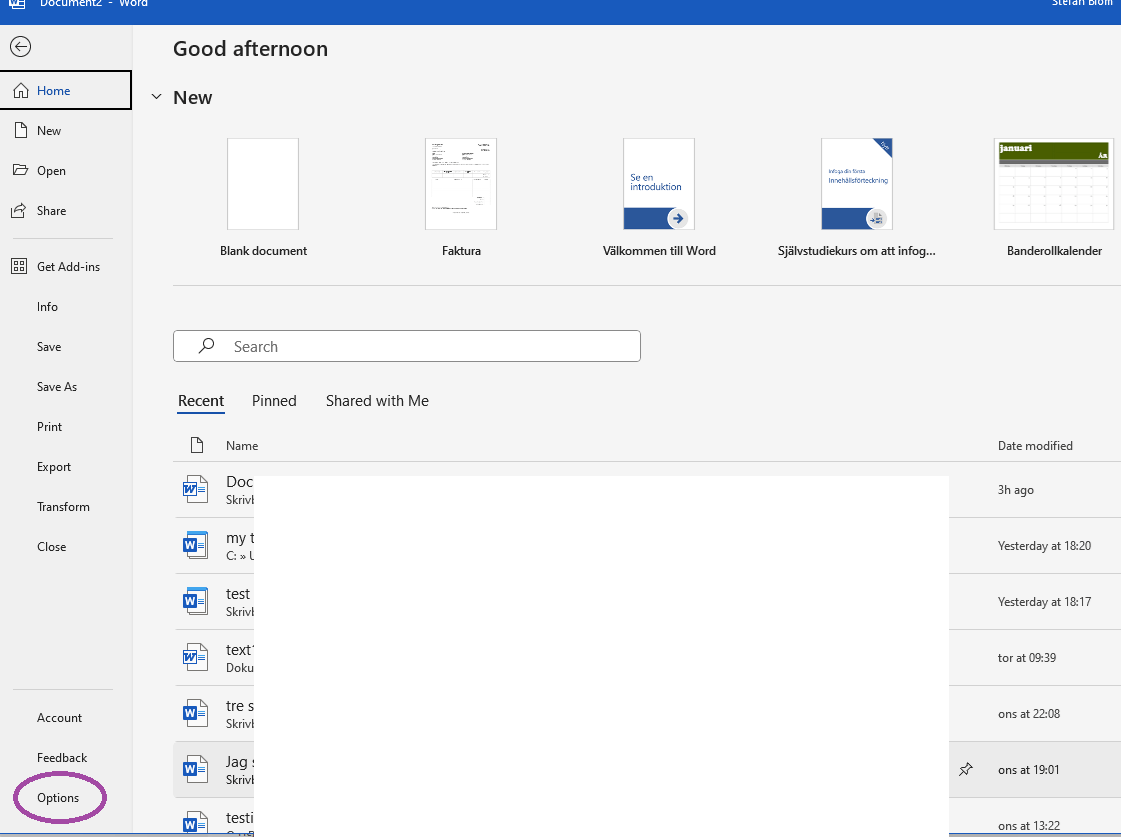1121x837 pixels.
Task: Switch to the Pinned tab
Action: [274, 401]
